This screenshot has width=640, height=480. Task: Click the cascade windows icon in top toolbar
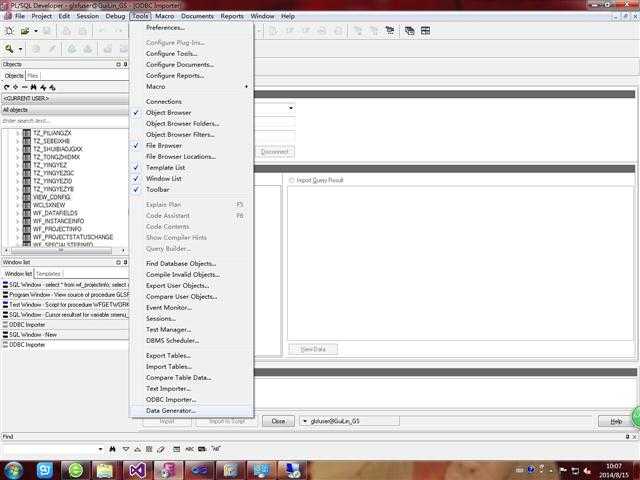(x=409, y=31)
